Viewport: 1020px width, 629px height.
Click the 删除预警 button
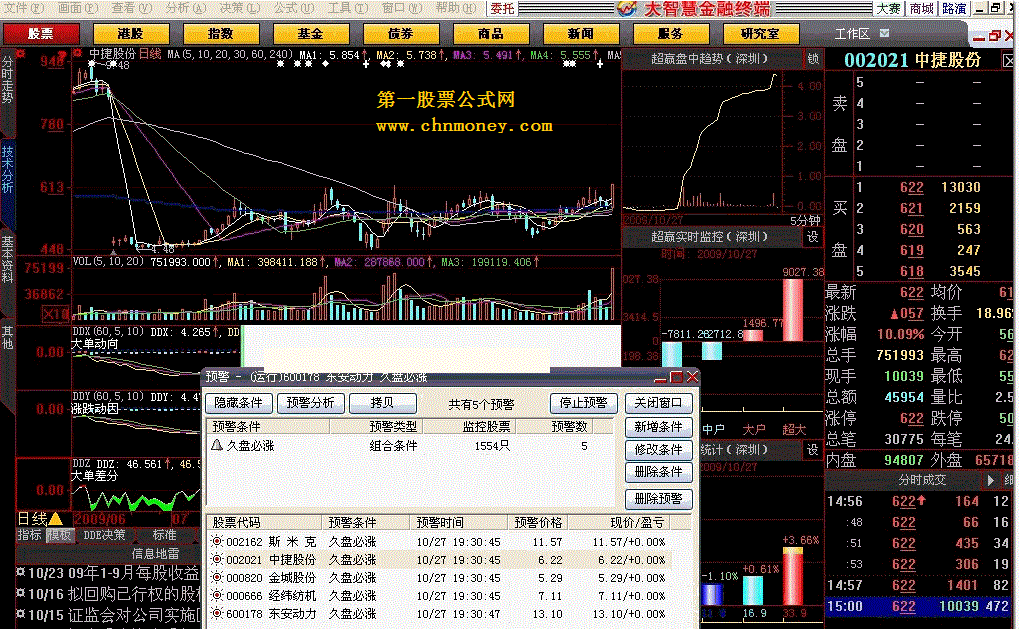point(658,499)
